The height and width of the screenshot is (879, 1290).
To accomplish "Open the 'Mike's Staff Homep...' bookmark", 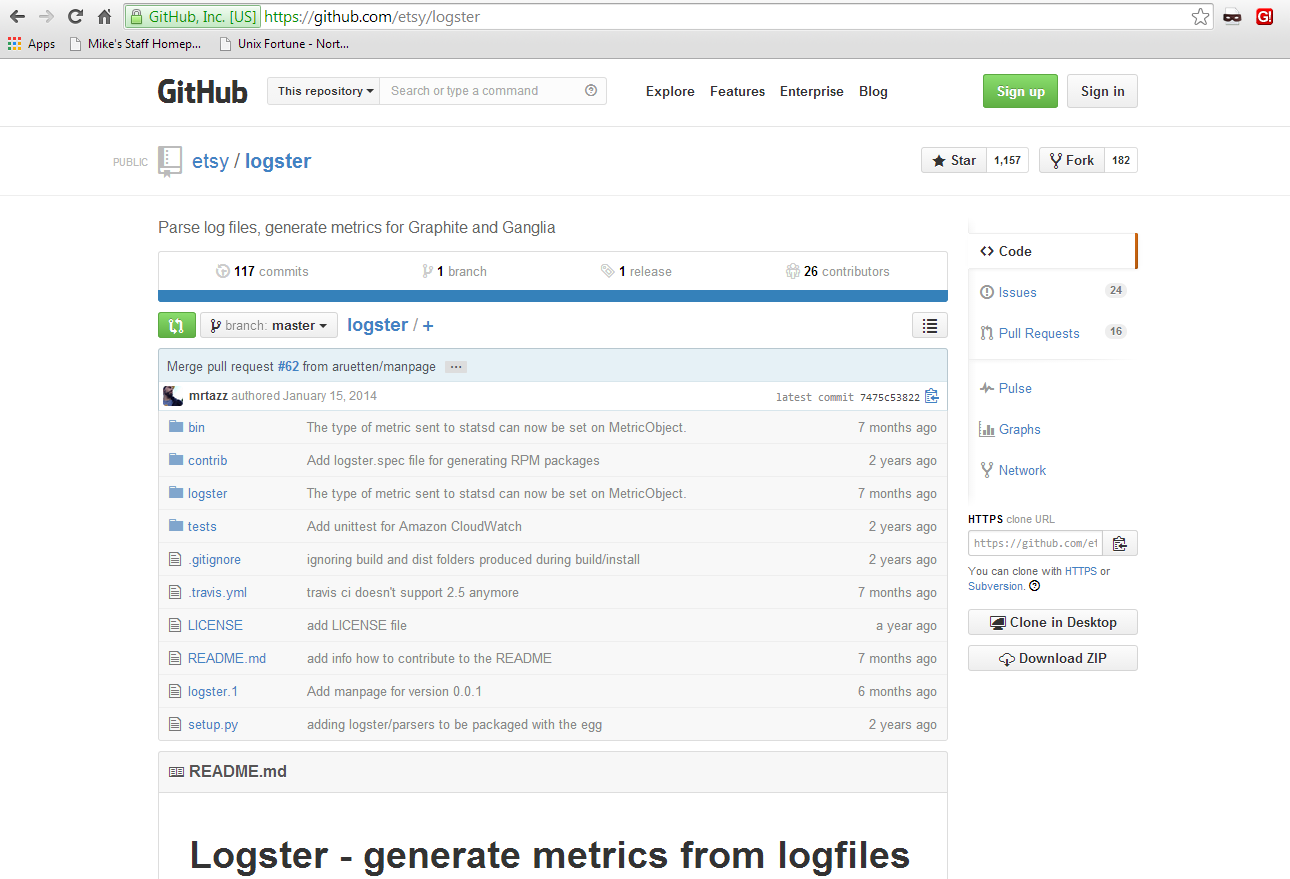I will (x=136, y=44).
